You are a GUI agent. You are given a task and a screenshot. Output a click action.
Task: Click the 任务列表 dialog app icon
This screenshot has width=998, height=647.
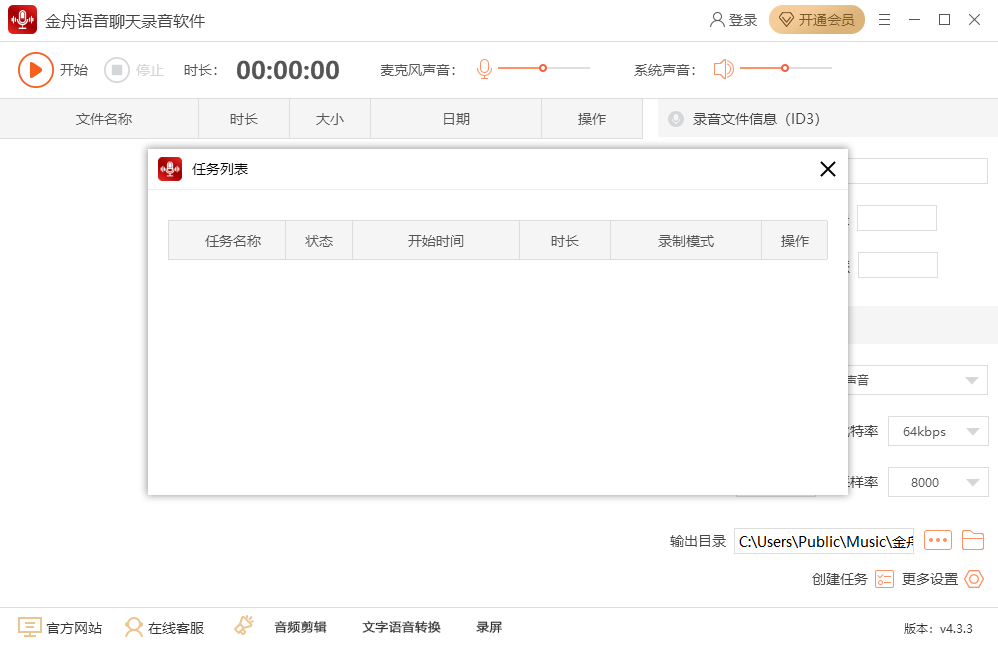(x=170, y=169)
